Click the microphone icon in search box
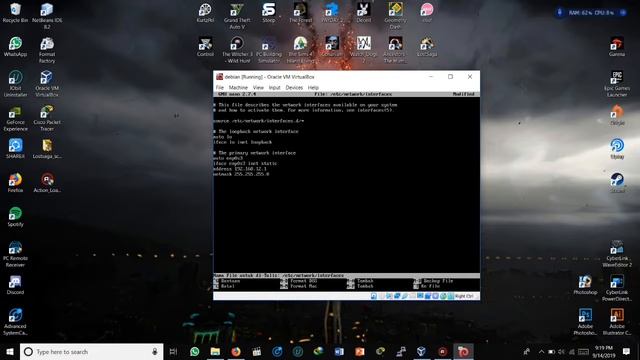 (155, 351)
